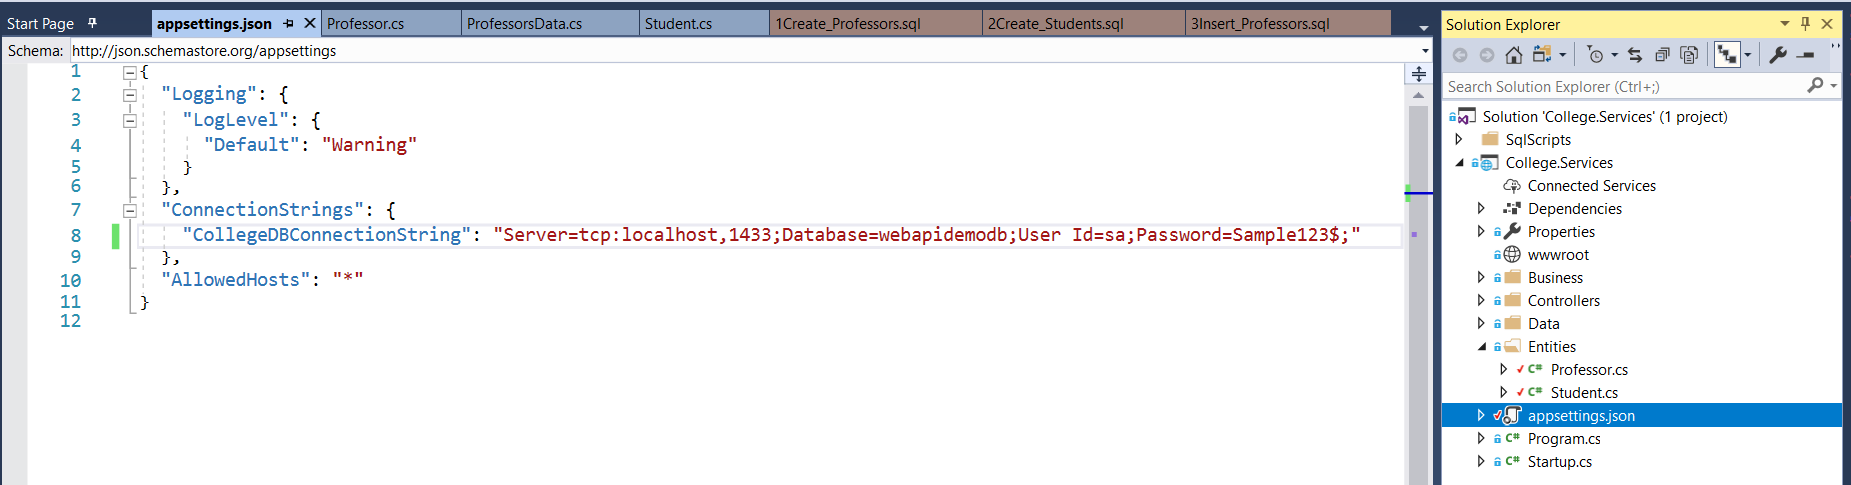This screenshot has width=1851, height=485.
Task: Open the Schema URL dropdown arrow
Action: point(1425,51)
